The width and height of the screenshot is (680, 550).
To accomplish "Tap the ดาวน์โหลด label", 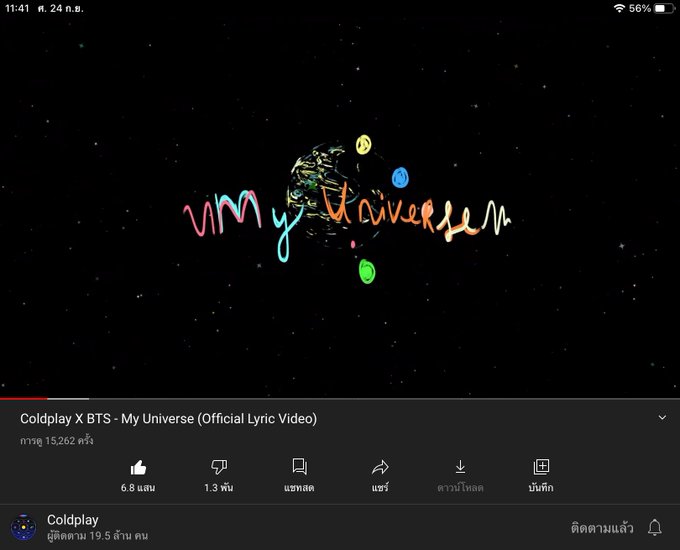I will click(460, 488).
